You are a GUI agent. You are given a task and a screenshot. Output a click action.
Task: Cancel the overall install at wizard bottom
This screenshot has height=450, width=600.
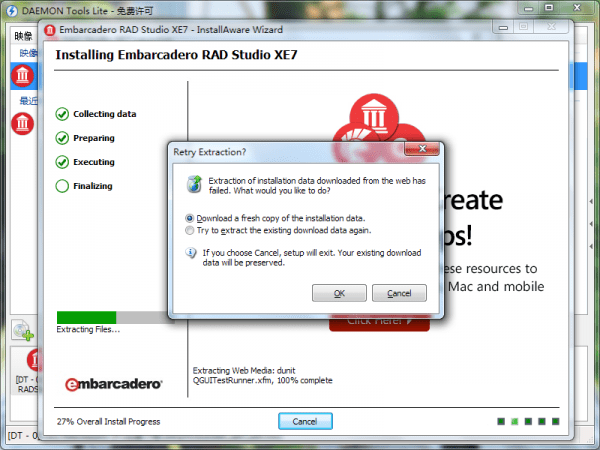tap(305, 421)
